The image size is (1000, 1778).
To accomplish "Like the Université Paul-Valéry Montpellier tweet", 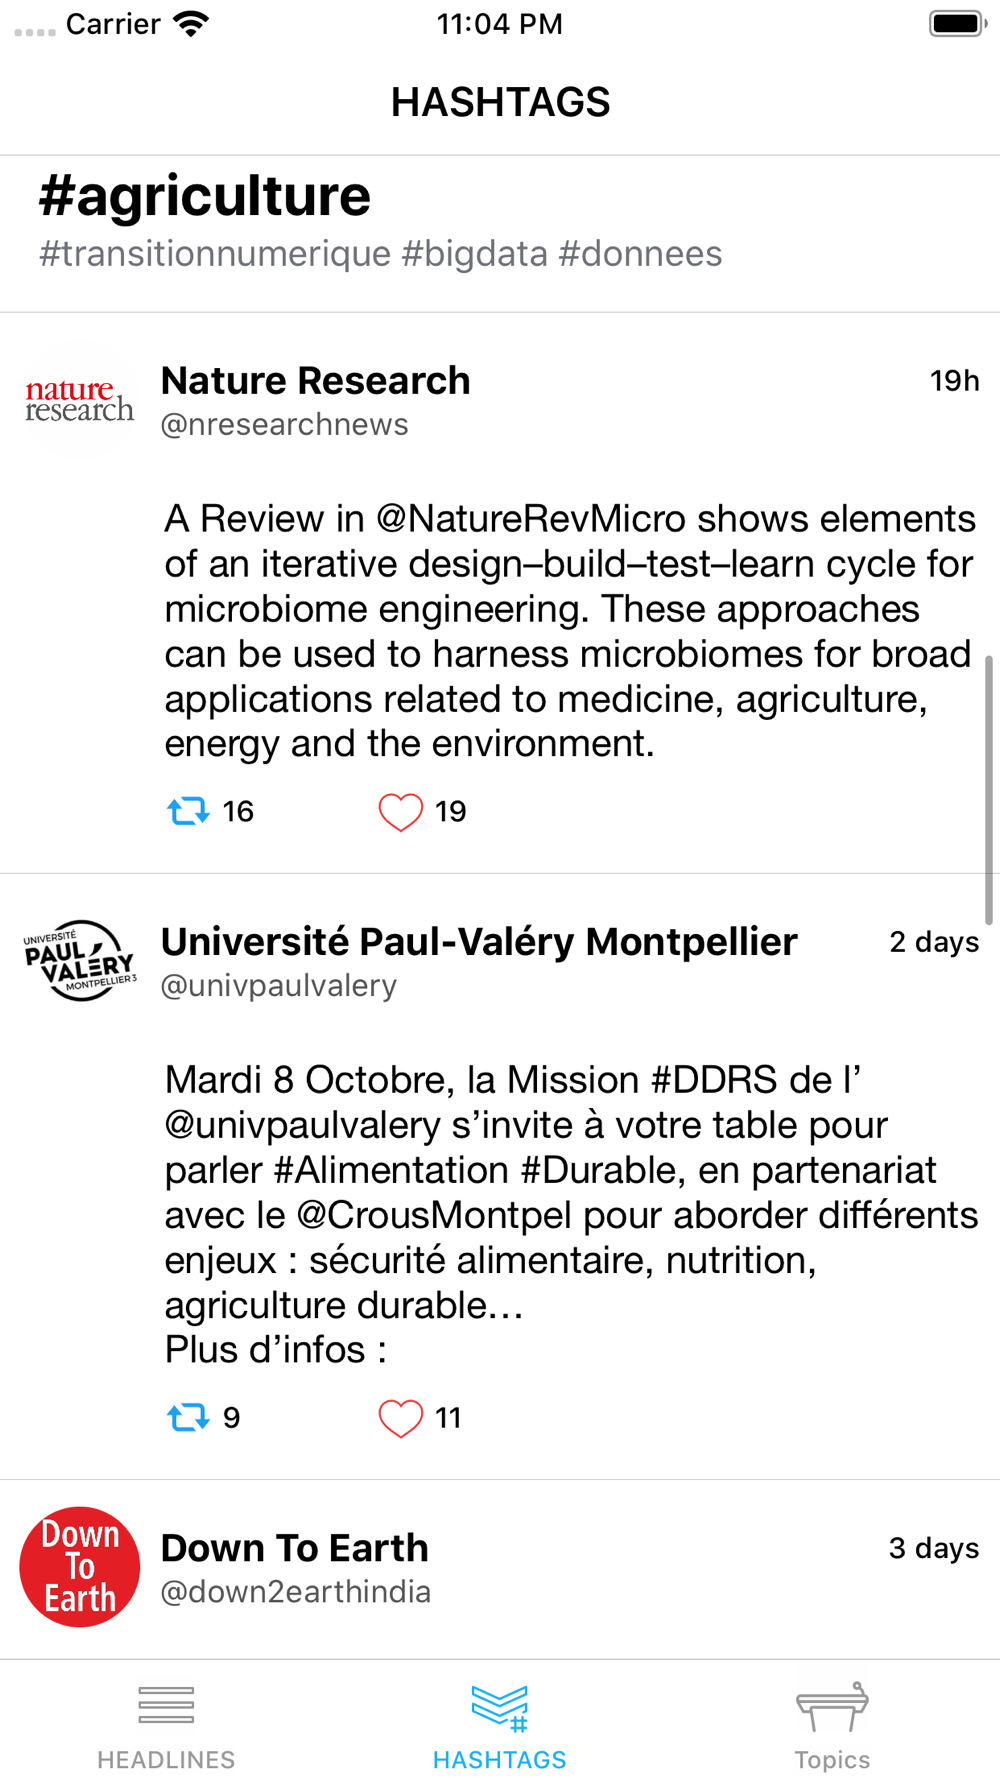I will point(400,1418).
